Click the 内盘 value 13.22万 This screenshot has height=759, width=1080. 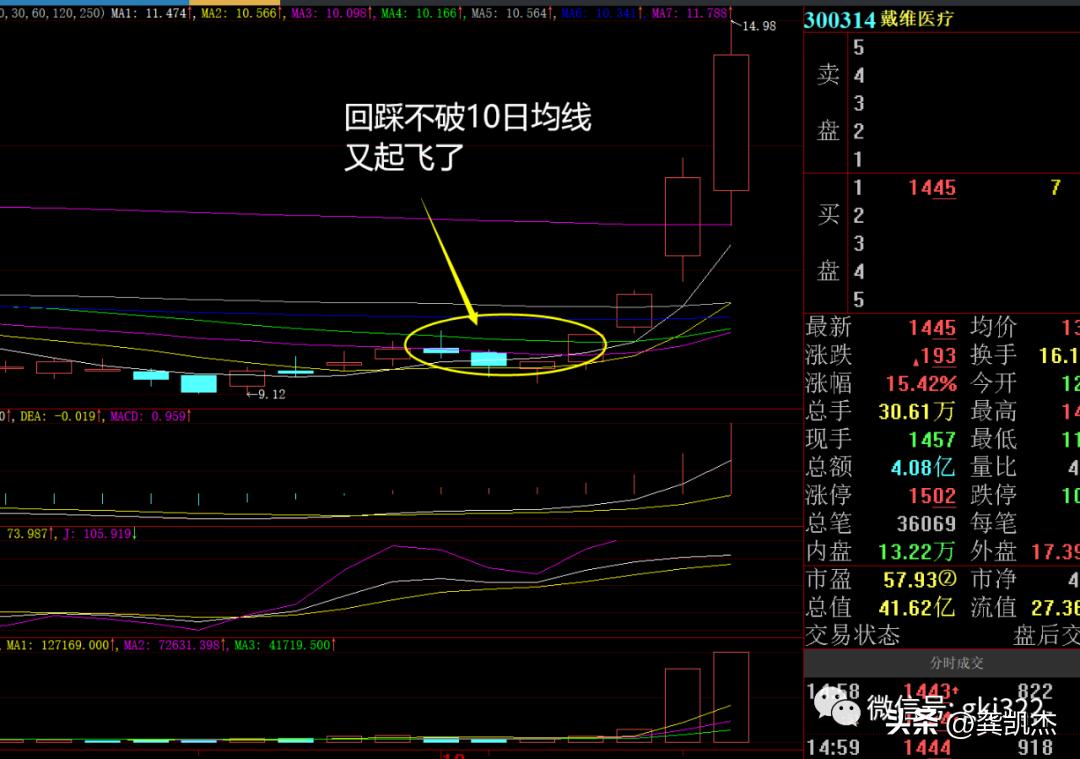pos(916,552)
